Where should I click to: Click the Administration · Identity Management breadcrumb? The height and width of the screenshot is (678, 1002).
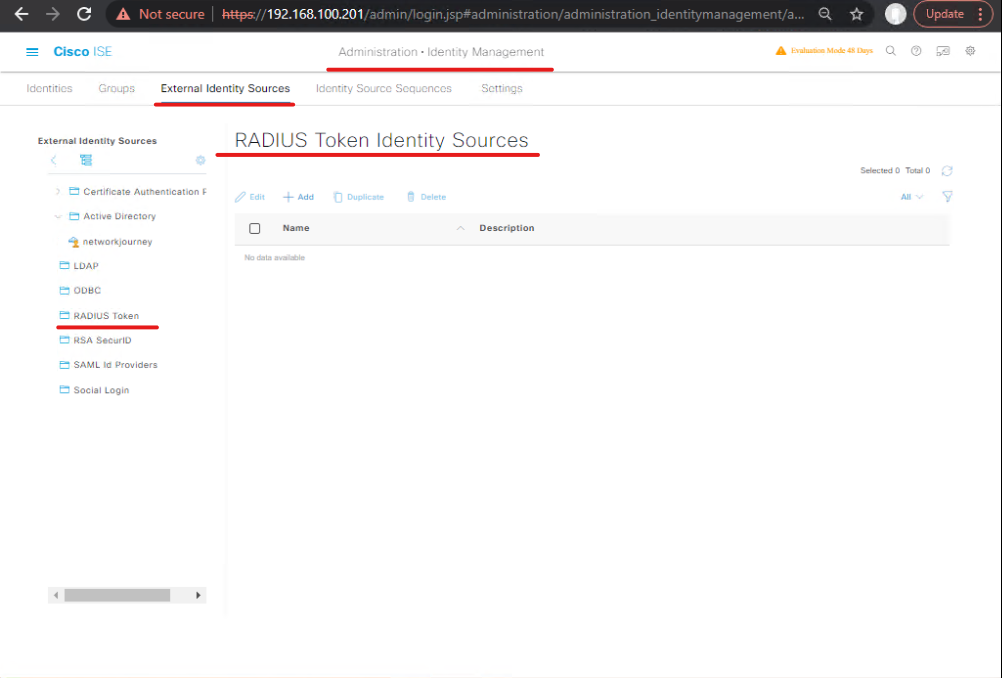click(x=441, y=52)
